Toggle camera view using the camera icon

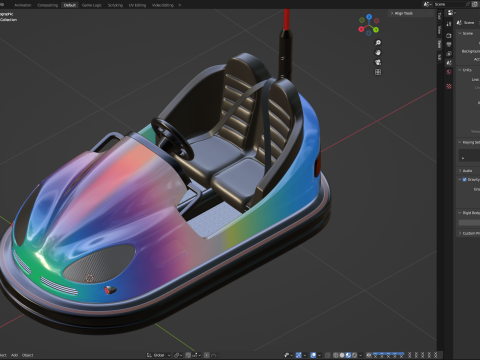[x=378, y=62]
